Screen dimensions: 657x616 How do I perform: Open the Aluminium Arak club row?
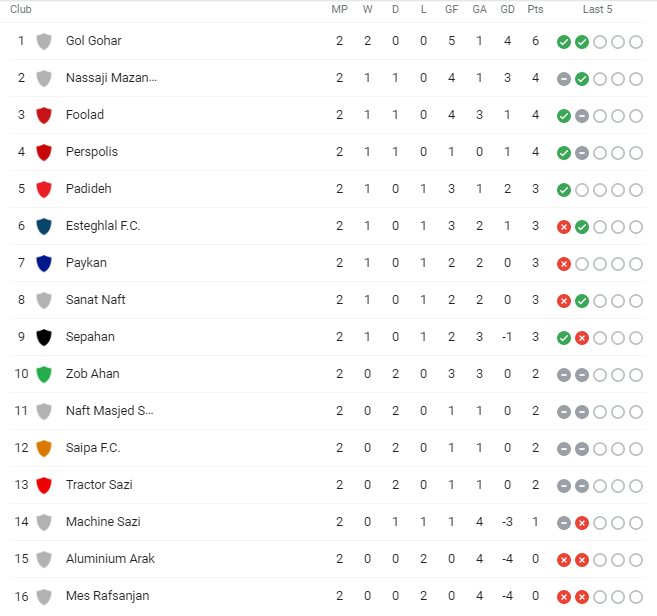pos(328,559)
